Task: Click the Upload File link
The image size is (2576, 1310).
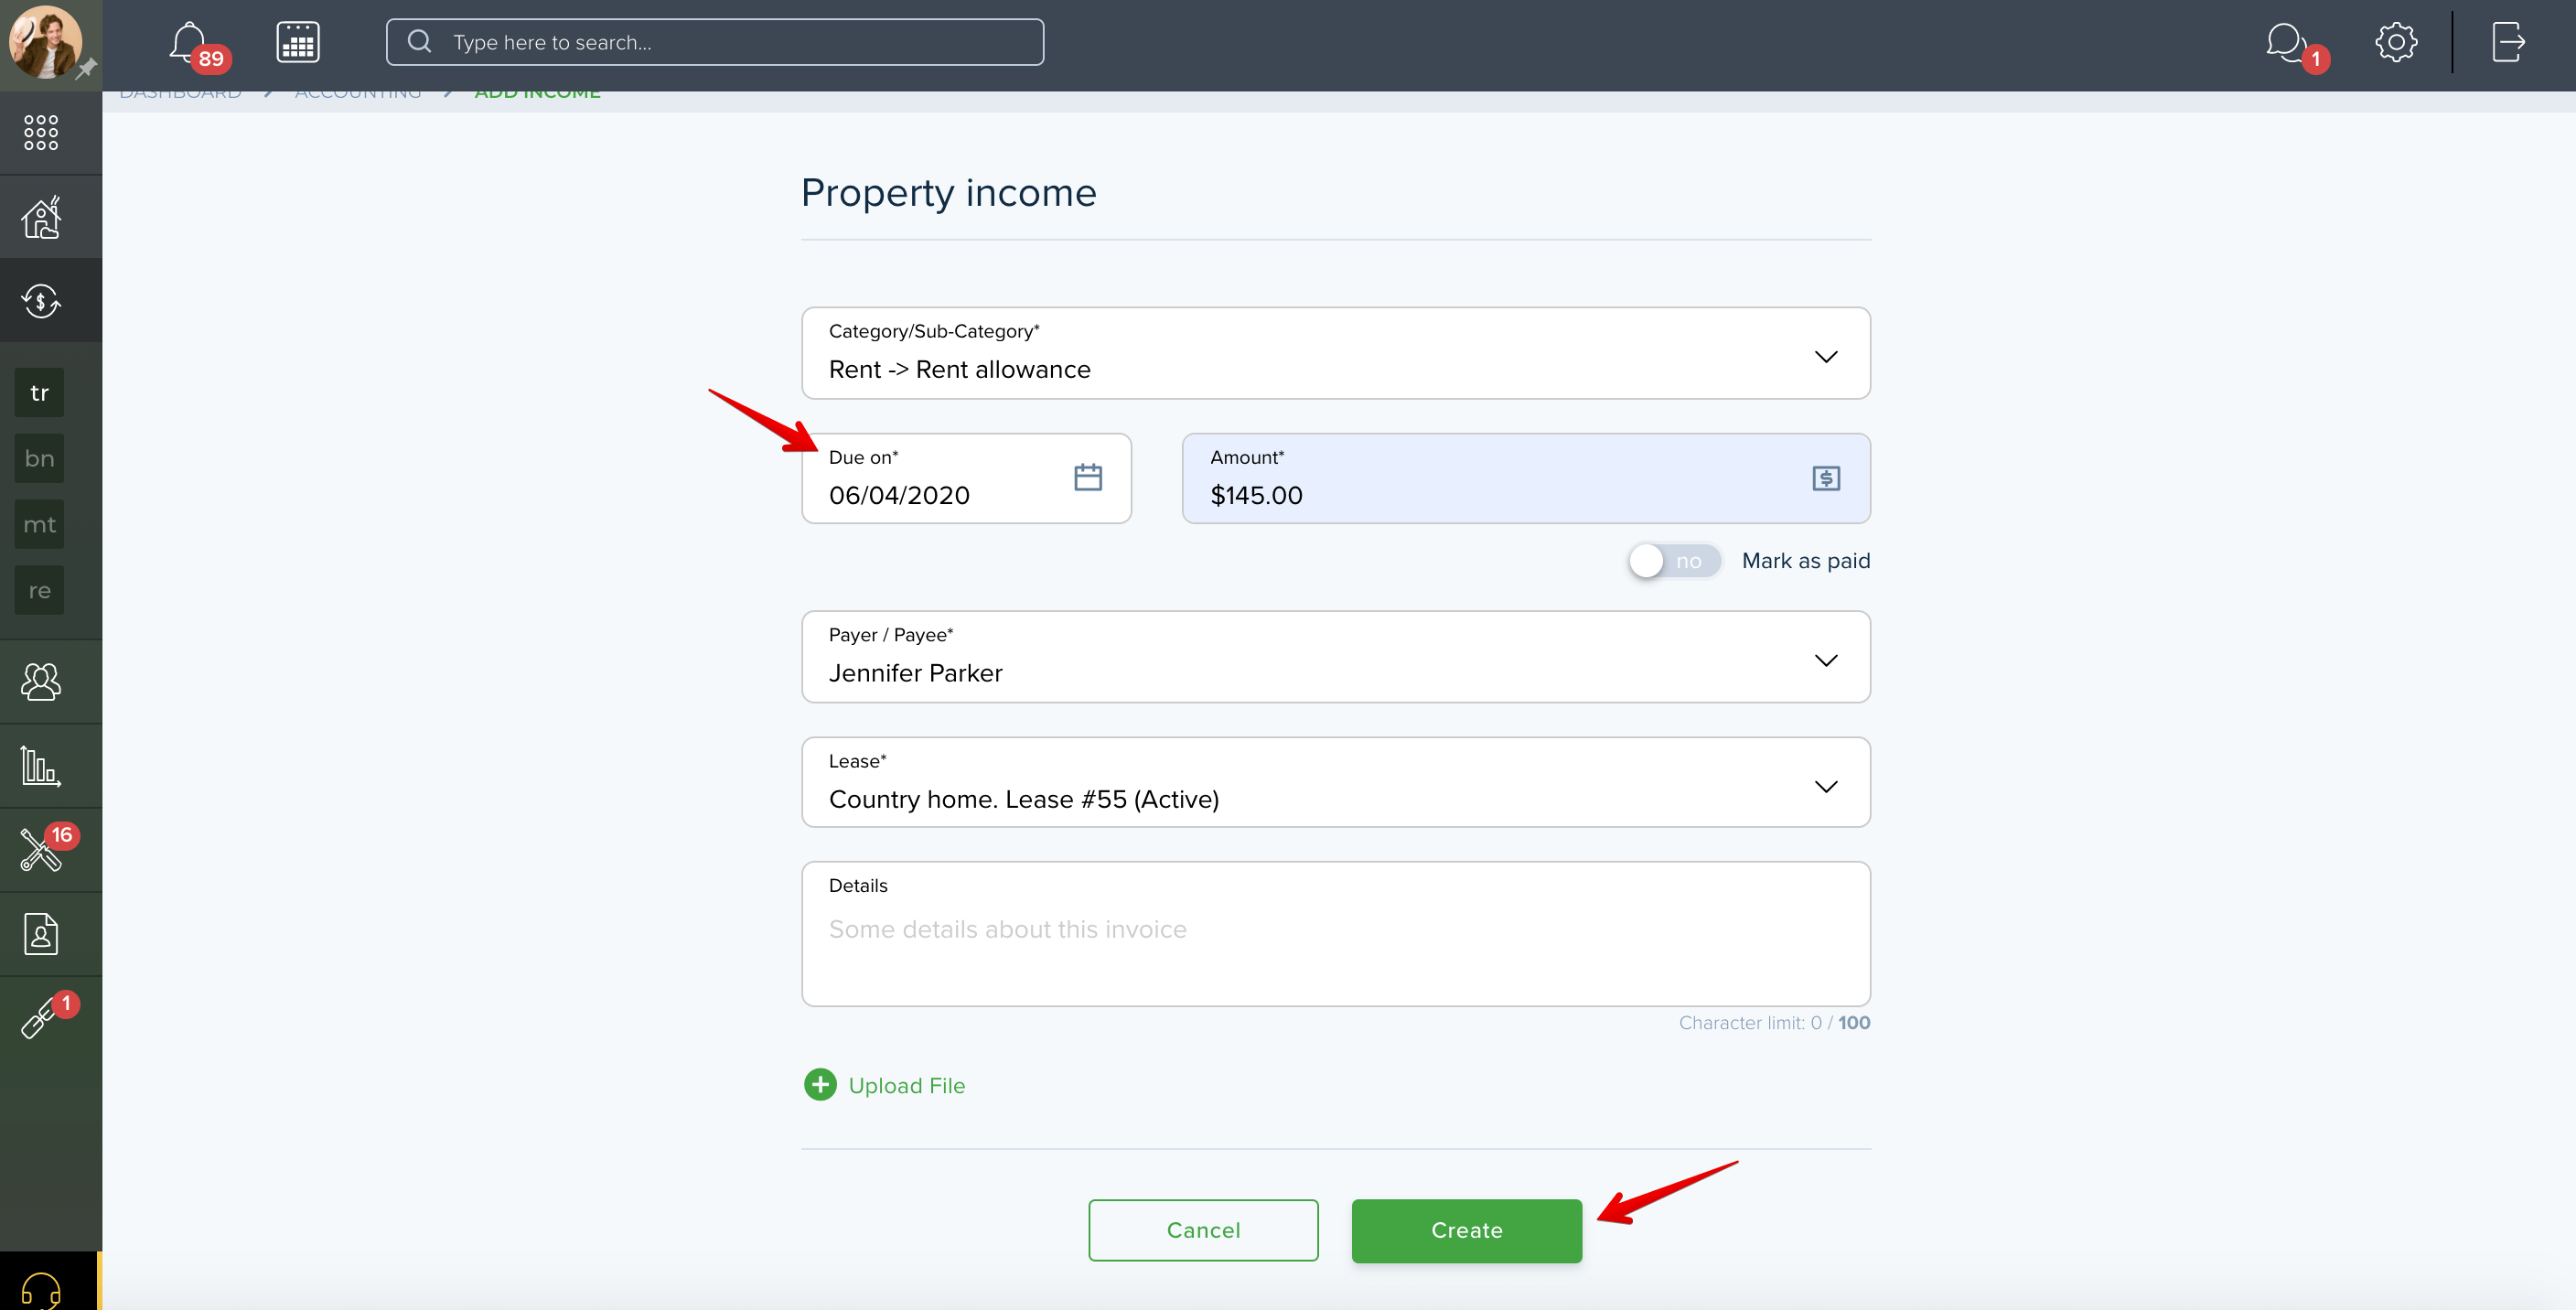Action: click(x=885, y=1085)
